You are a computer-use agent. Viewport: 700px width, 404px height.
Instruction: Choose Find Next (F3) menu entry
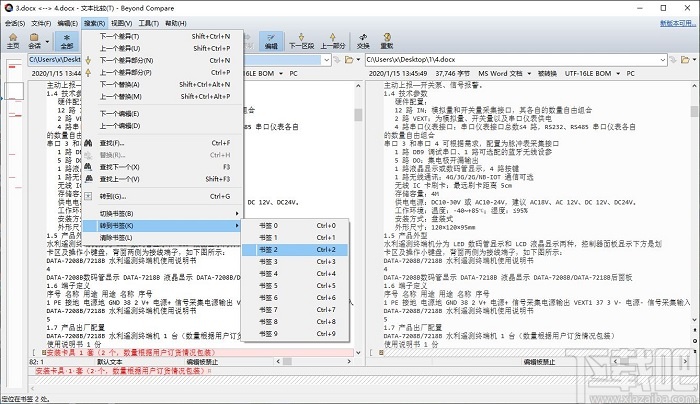tap(162, 167)
